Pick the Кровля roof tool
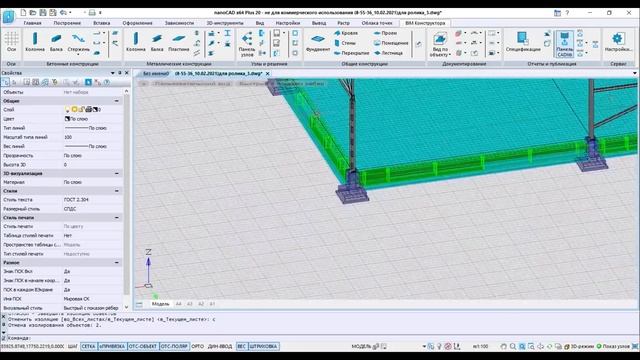The width and height of the screenshot is (640, 360). (x=346, y=33)
